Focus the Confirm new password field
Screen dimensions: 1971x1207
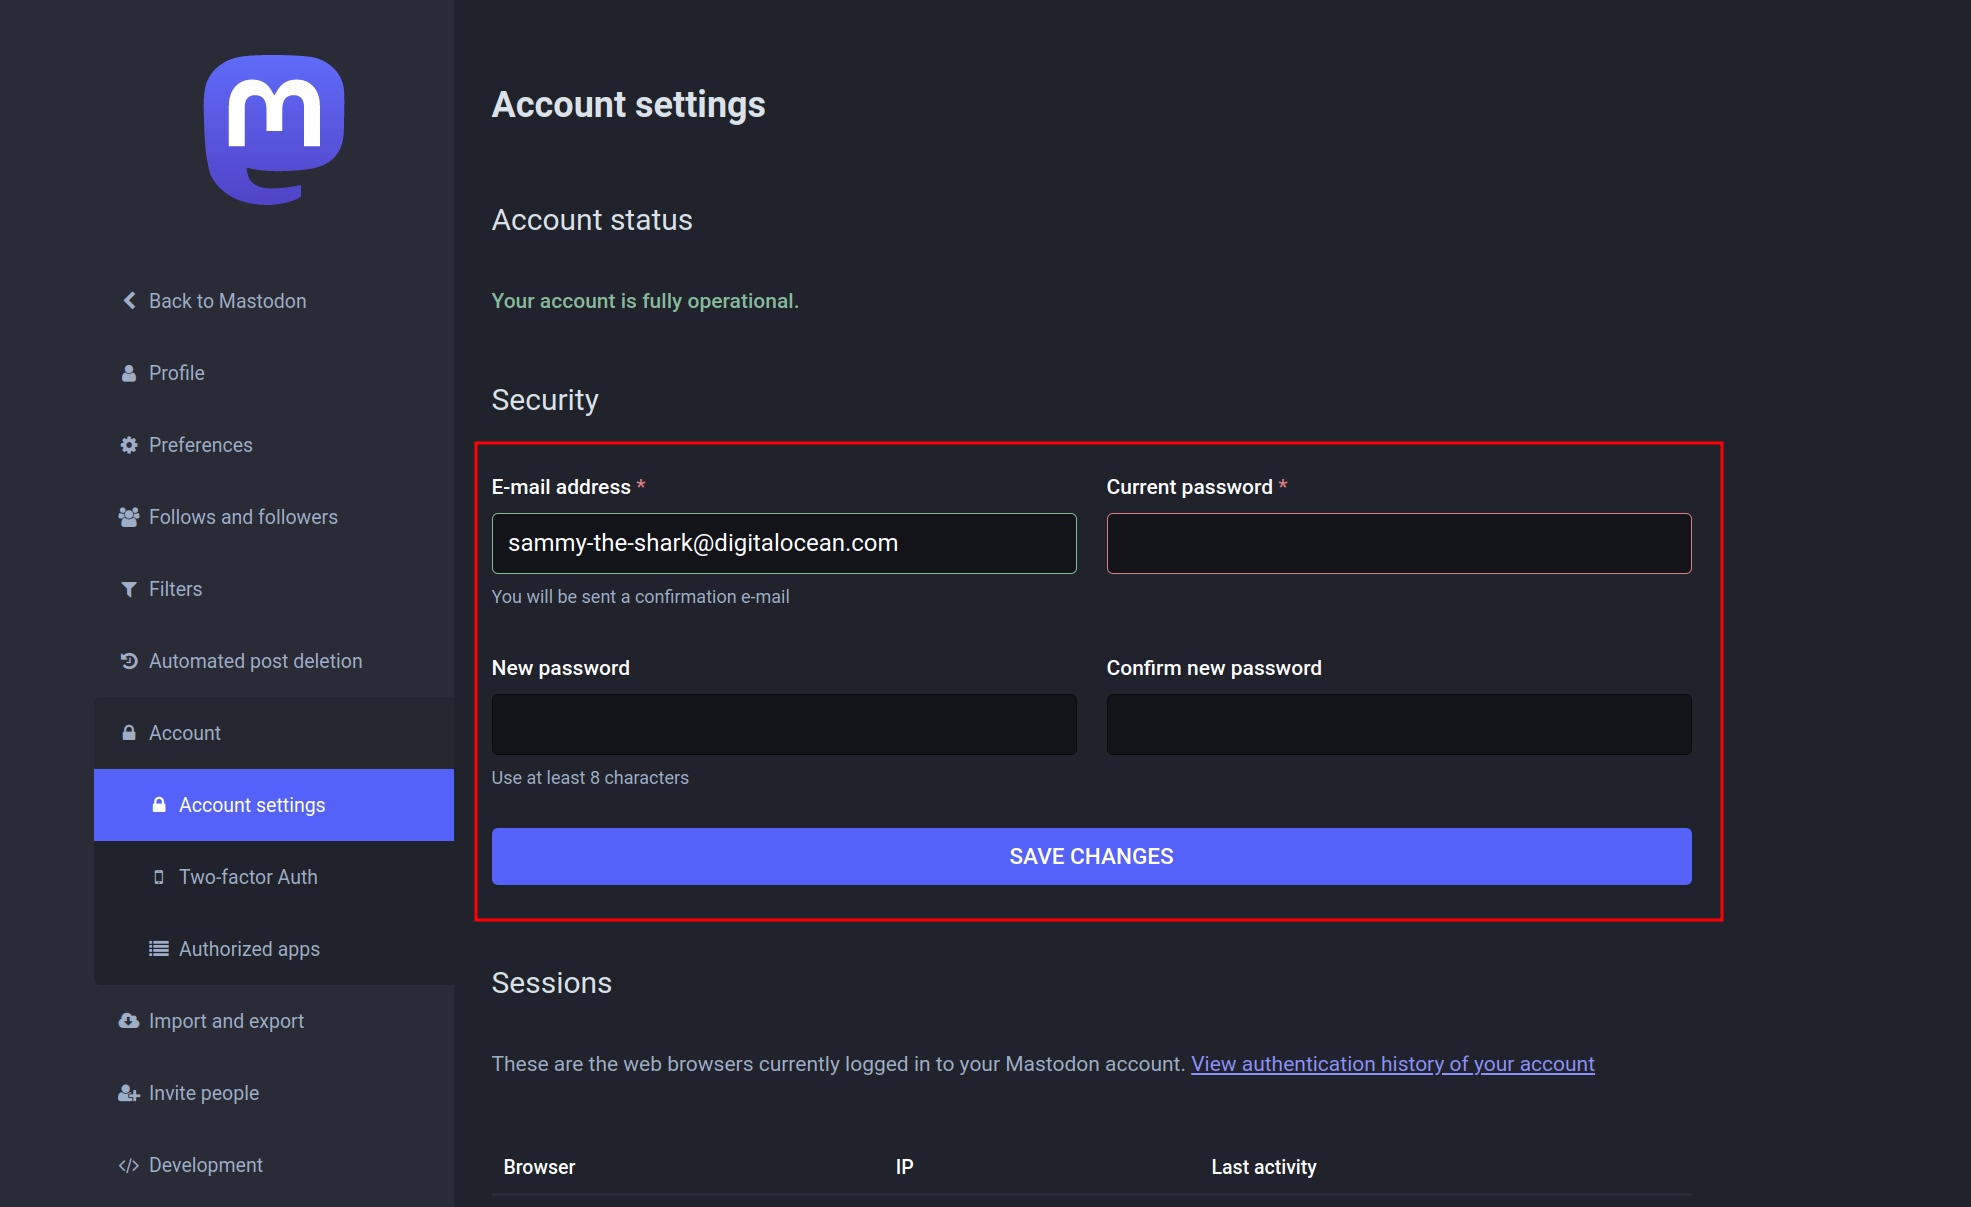pyautogui.click(x=1399, y=724)
